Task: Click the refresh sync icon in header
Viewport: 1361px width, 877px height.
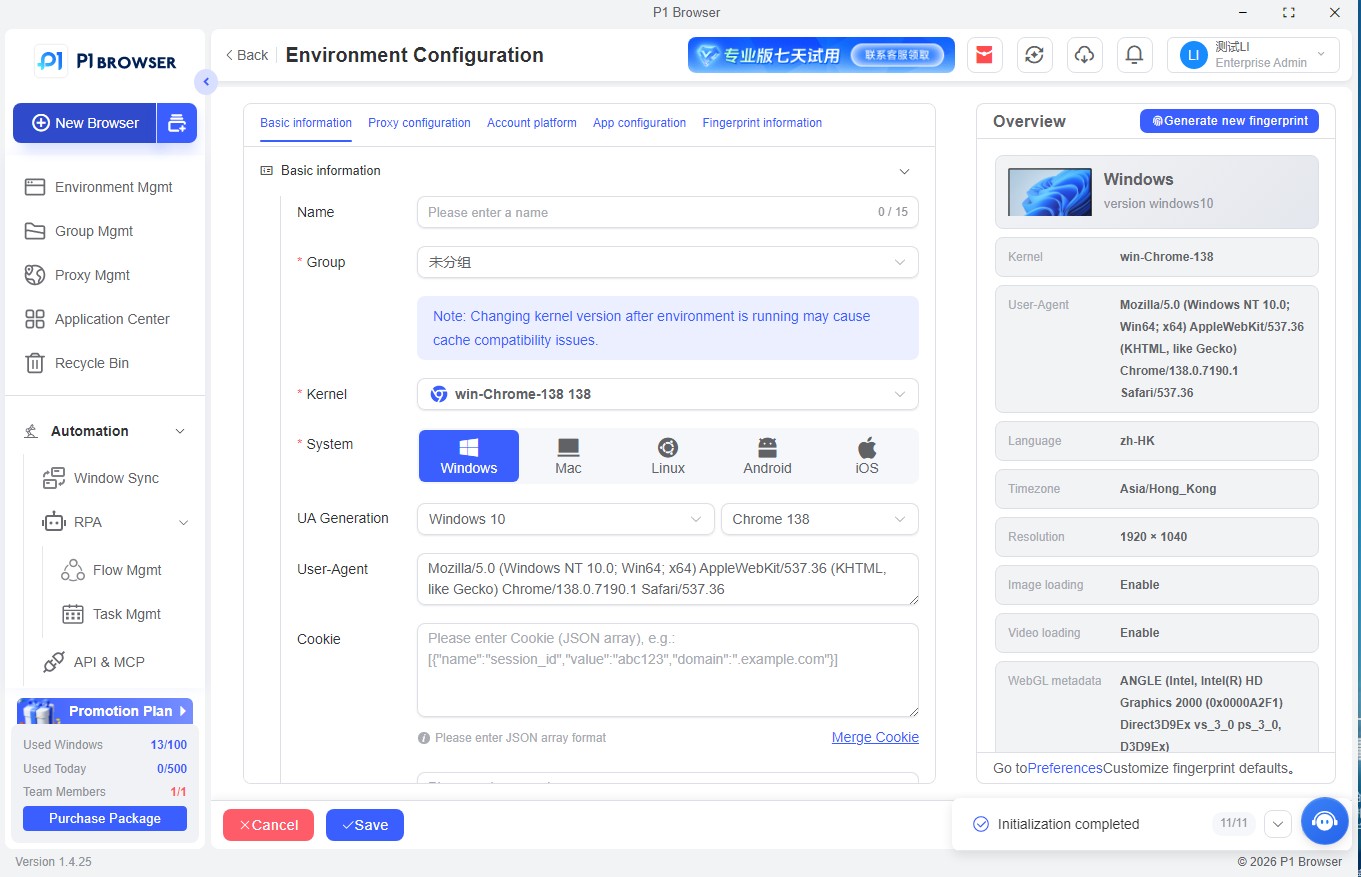Action: coord(1035,55)
